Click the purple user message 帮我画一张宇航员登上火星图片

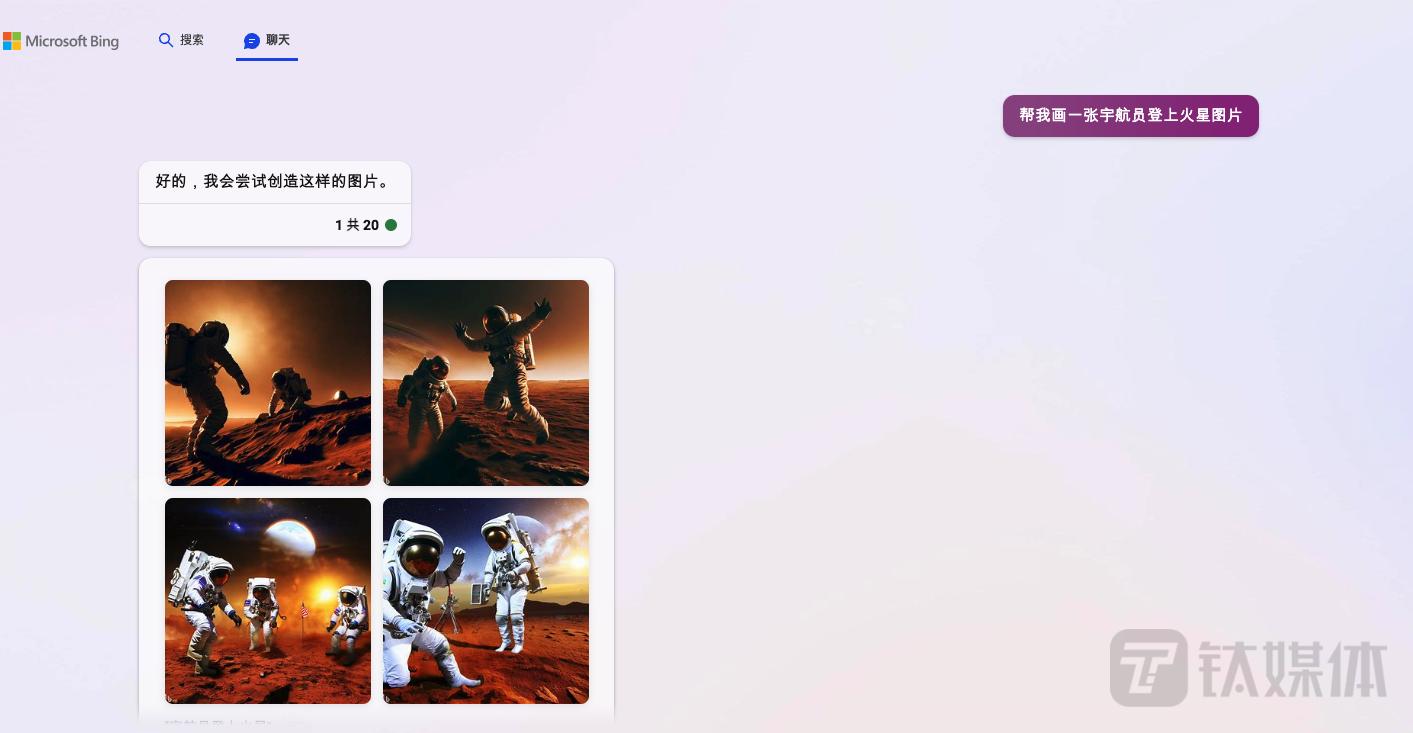coord(1130,116)
